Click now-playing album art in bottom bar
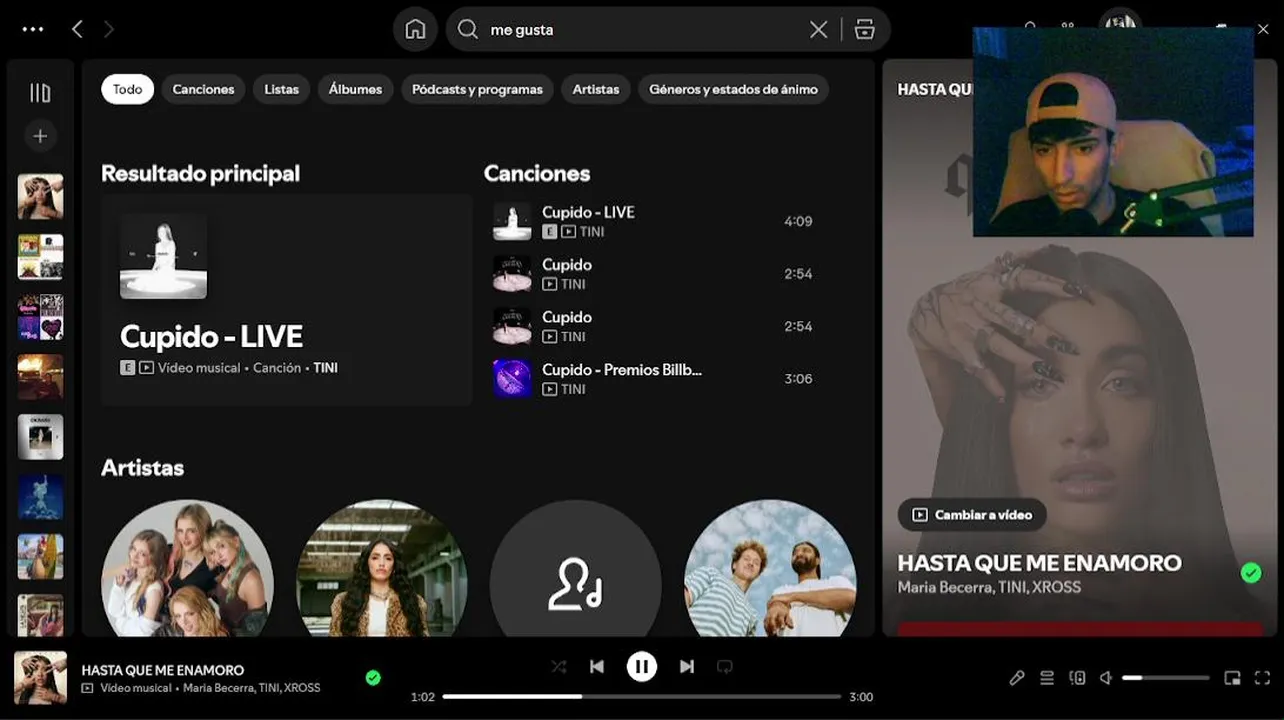 pos(40,677)
